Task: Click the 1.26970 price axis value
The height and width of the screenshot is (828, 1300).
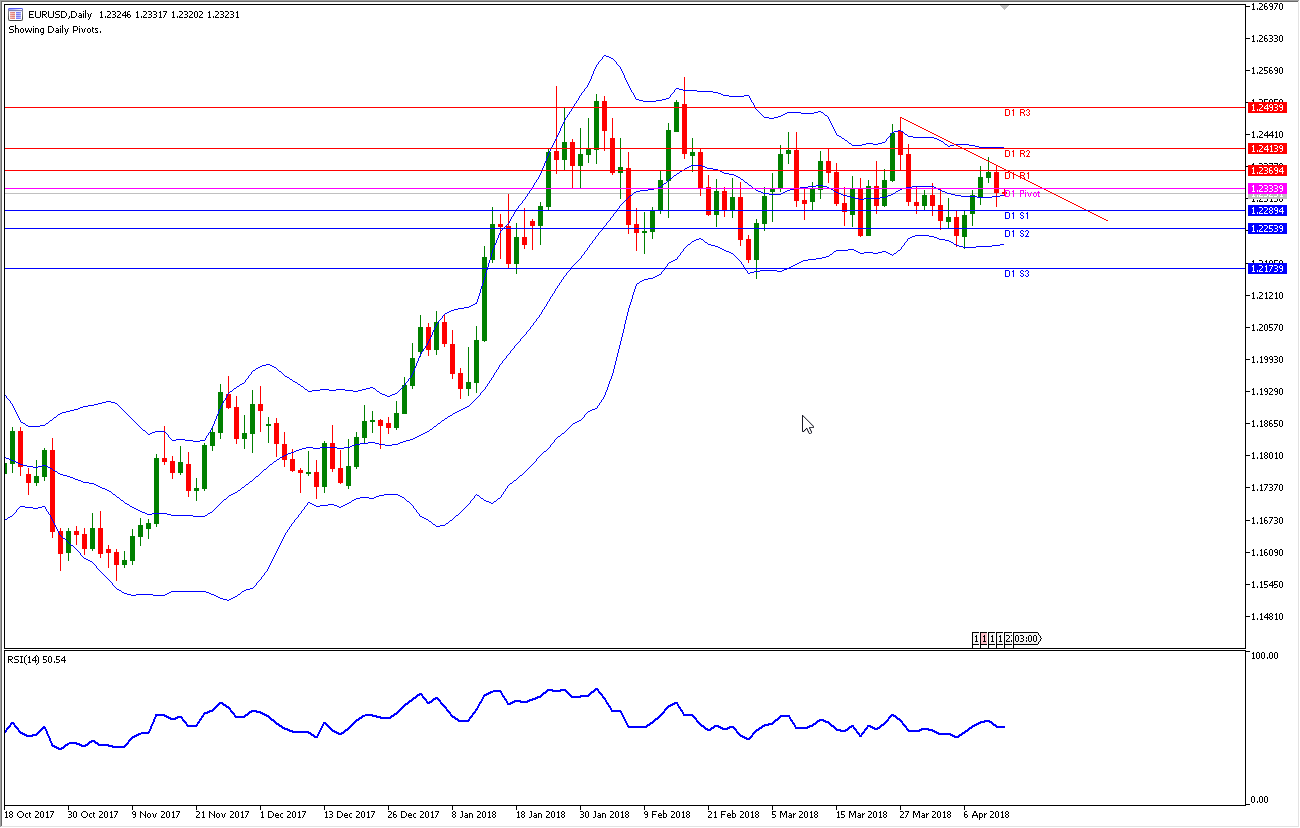Action: [x=1265, y=7]
